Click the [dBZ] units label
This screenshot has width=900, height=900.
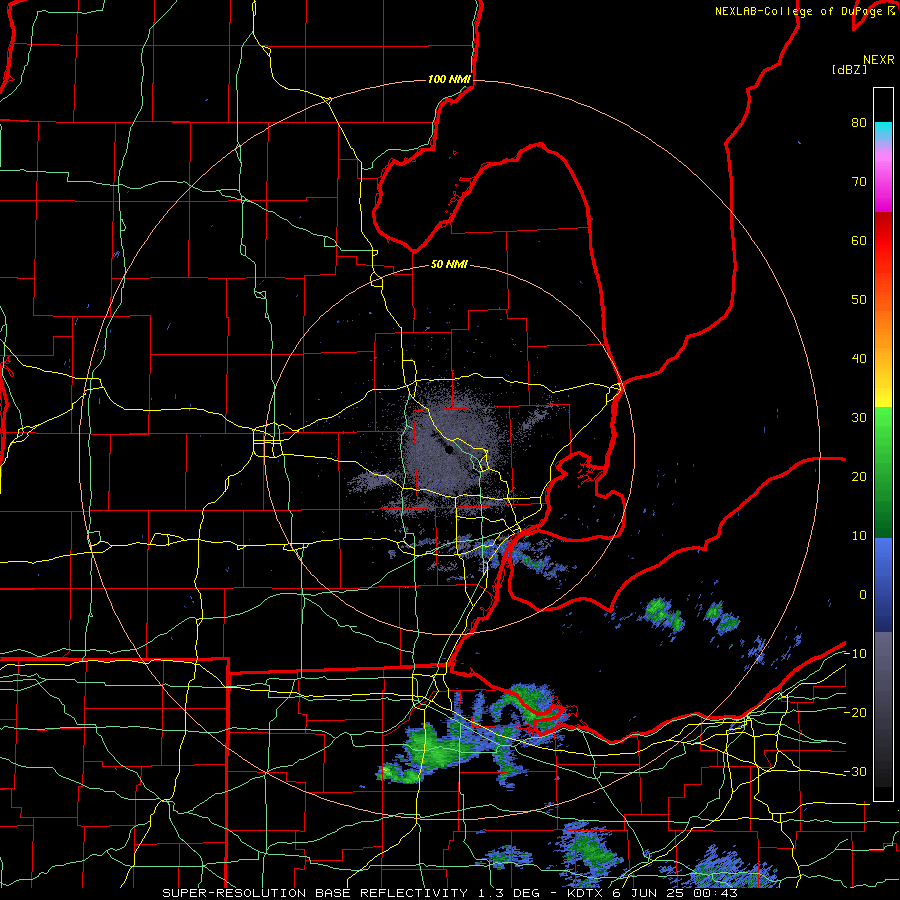point(849,69)
